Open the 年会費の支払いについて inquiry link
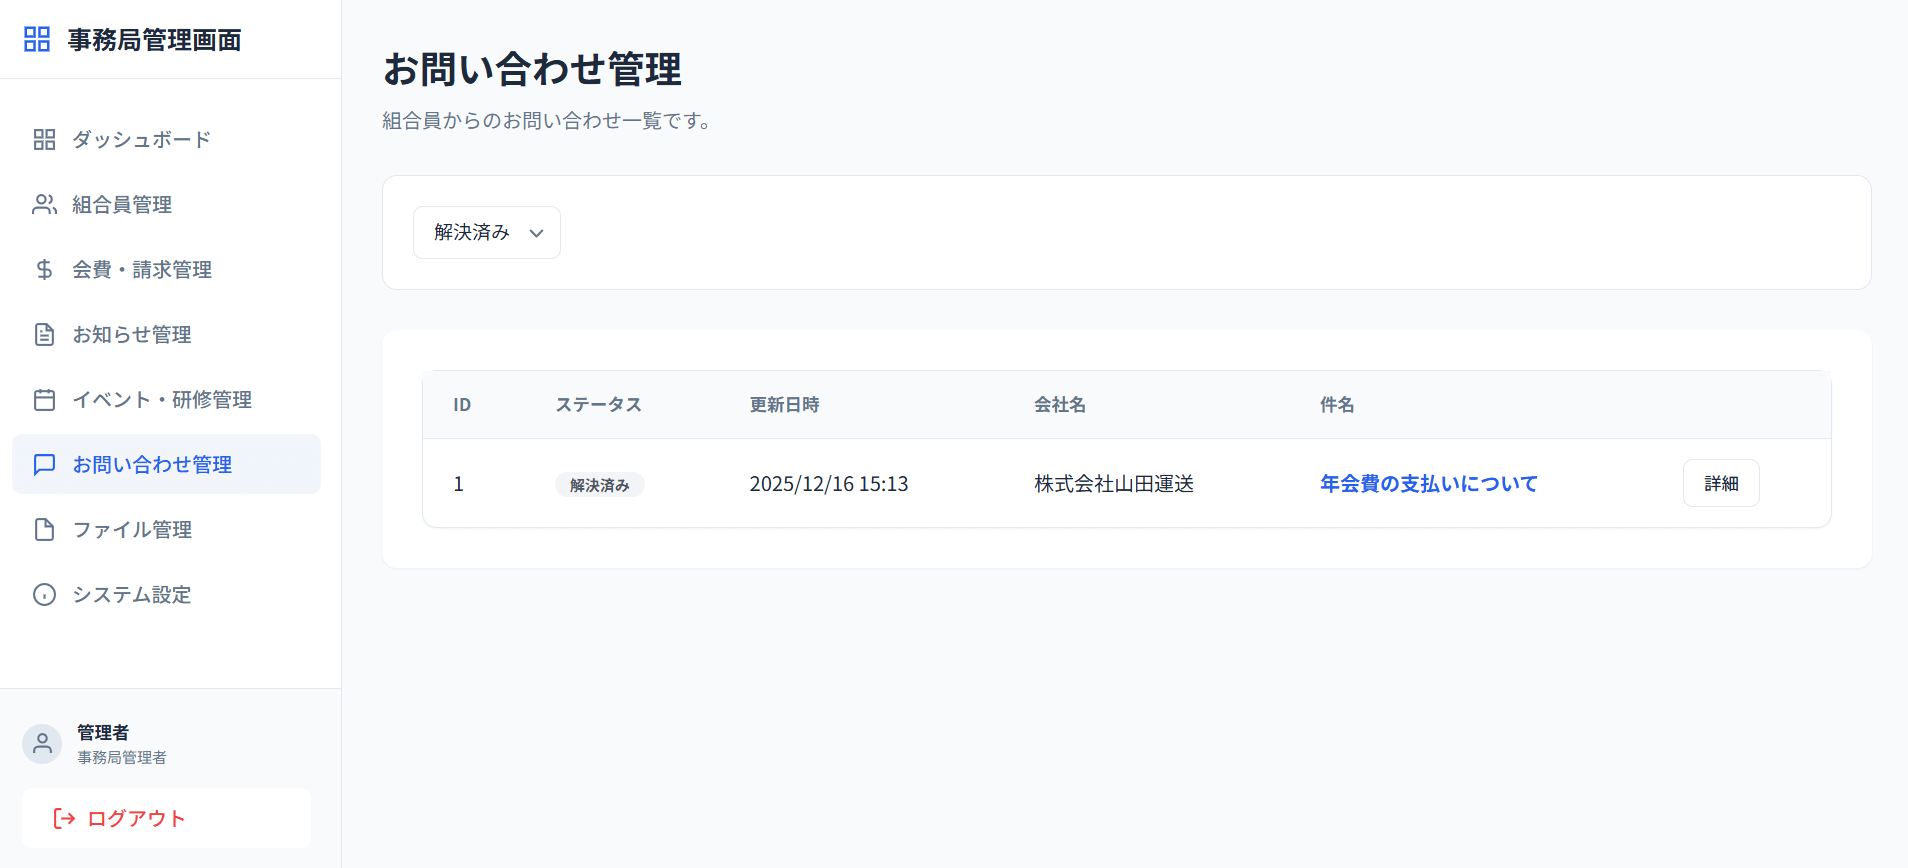The height and width of the screenshot is (868, 1908). tap(1428, 484)
